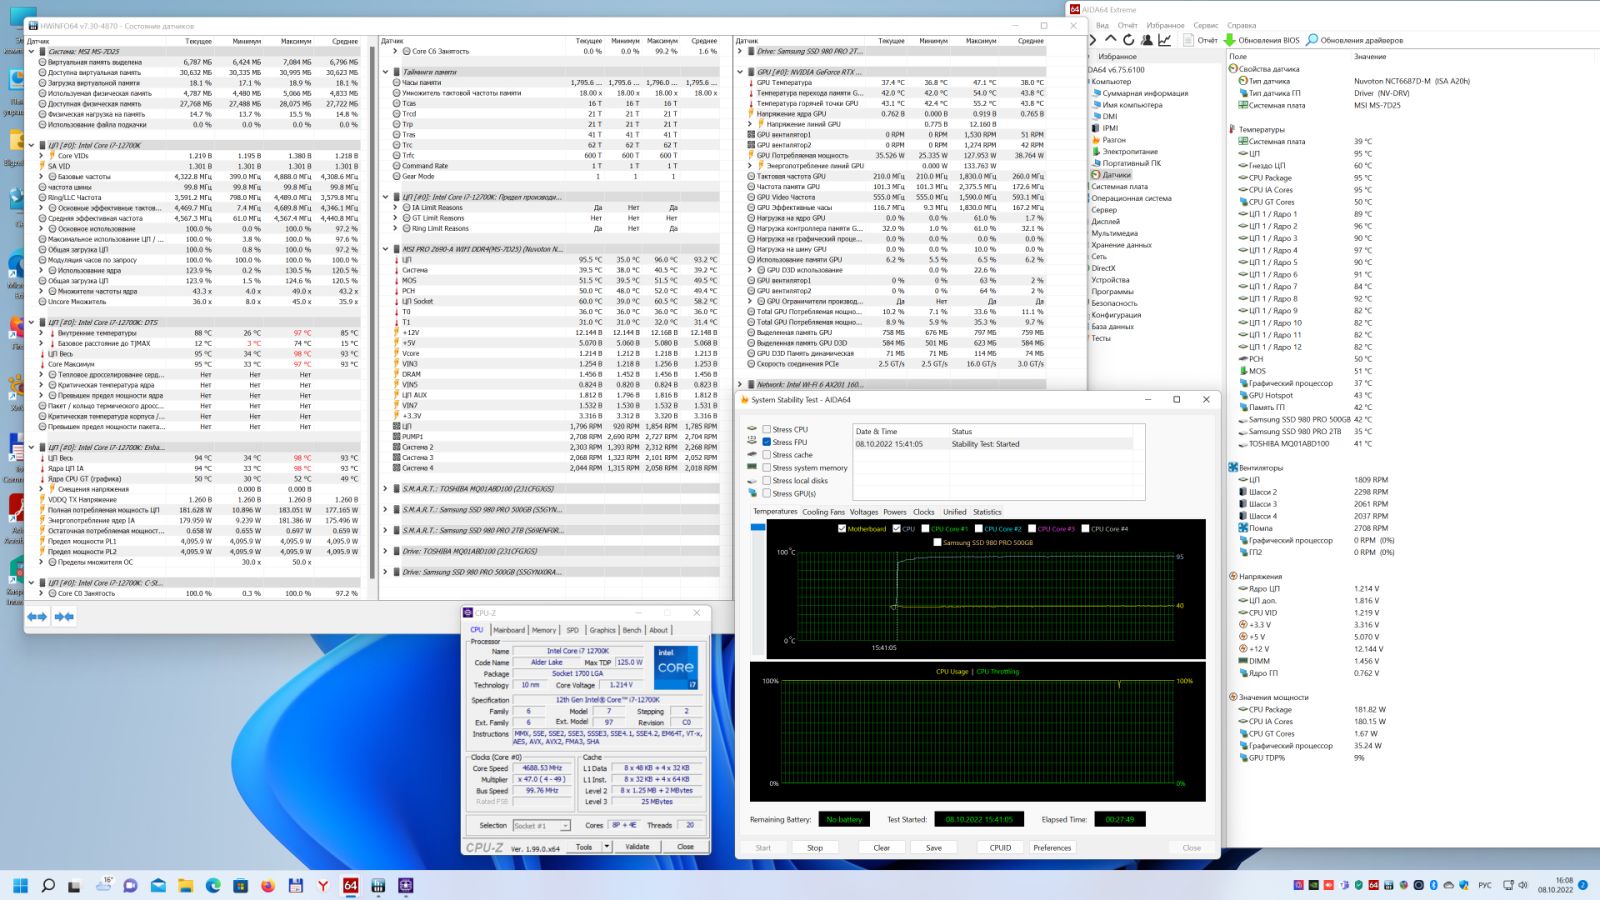
Task: Open CPUID from the Stability Test window
Action: point(1000,848)
